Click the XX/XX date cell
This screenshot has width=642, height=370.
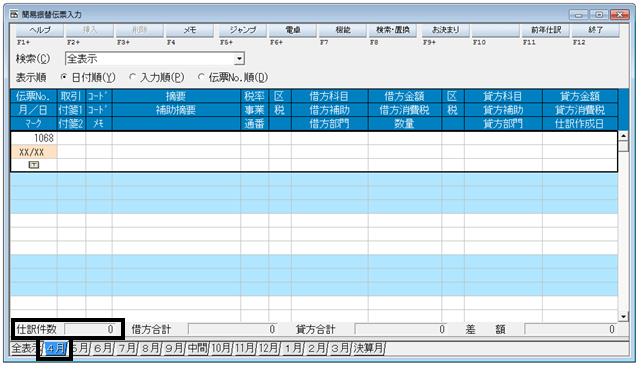34,152
